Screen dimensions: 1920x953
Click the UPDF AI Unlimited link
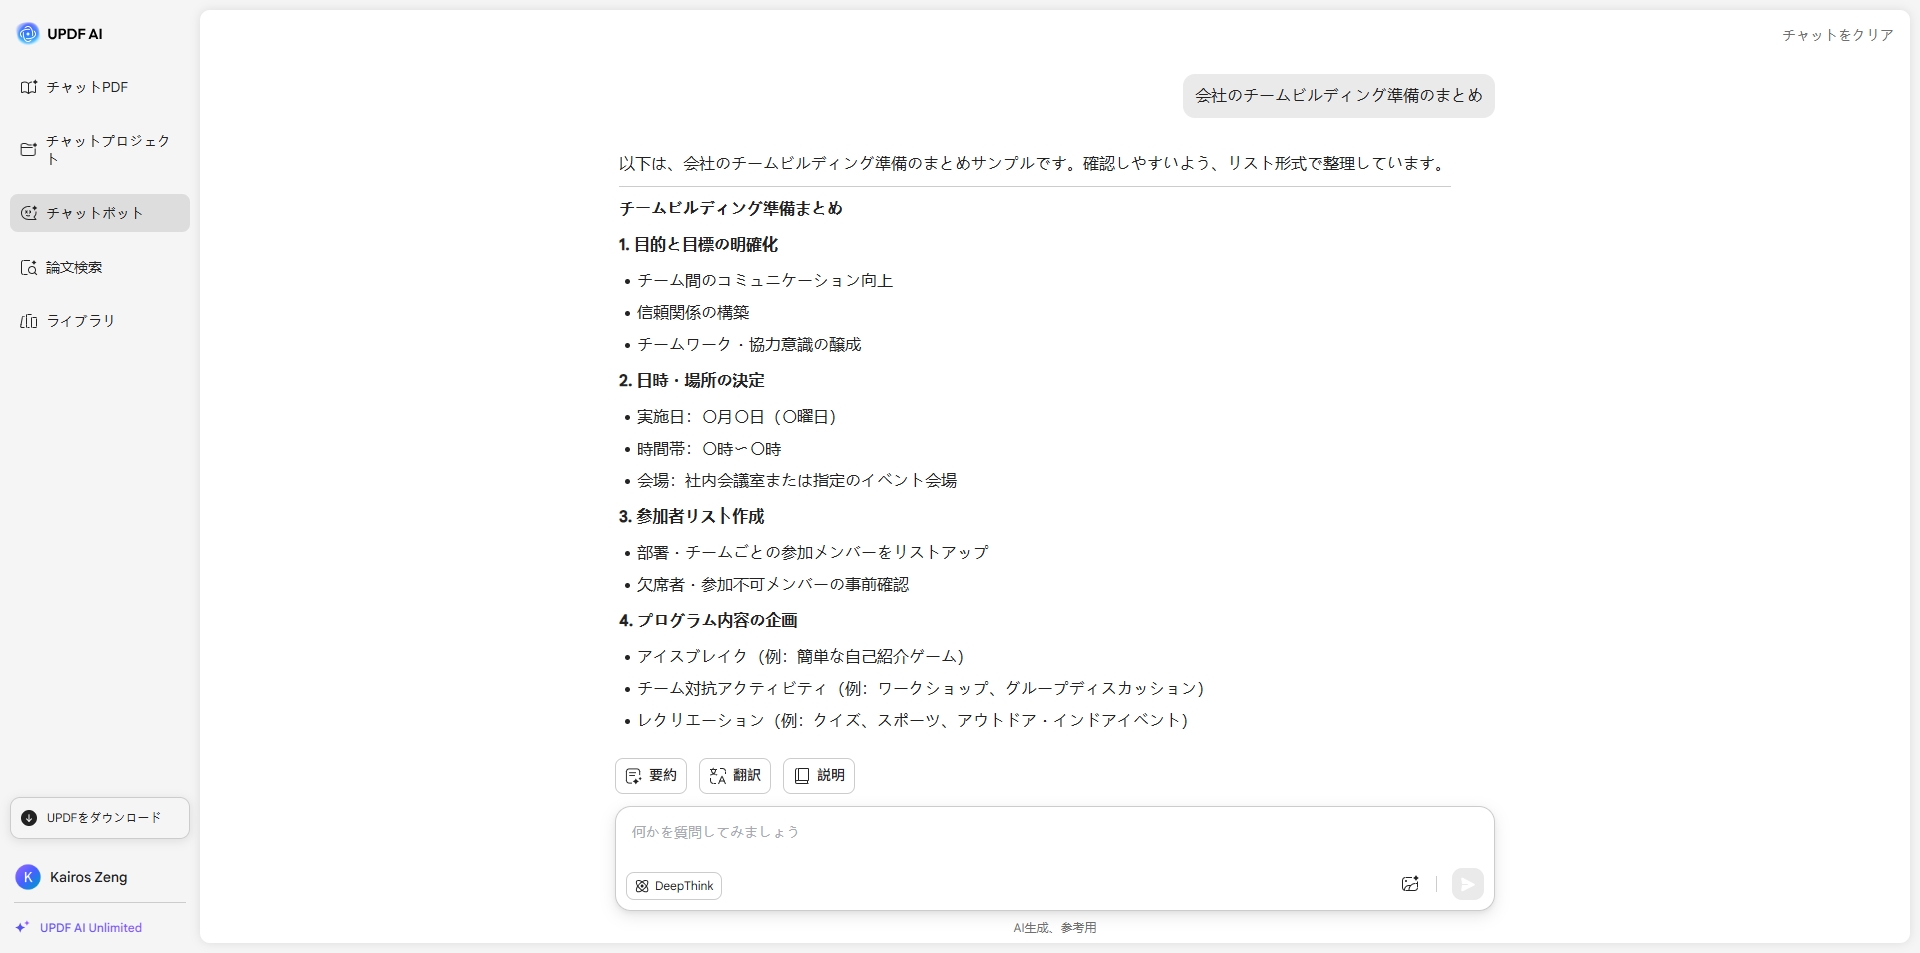[x=91, y=928]
